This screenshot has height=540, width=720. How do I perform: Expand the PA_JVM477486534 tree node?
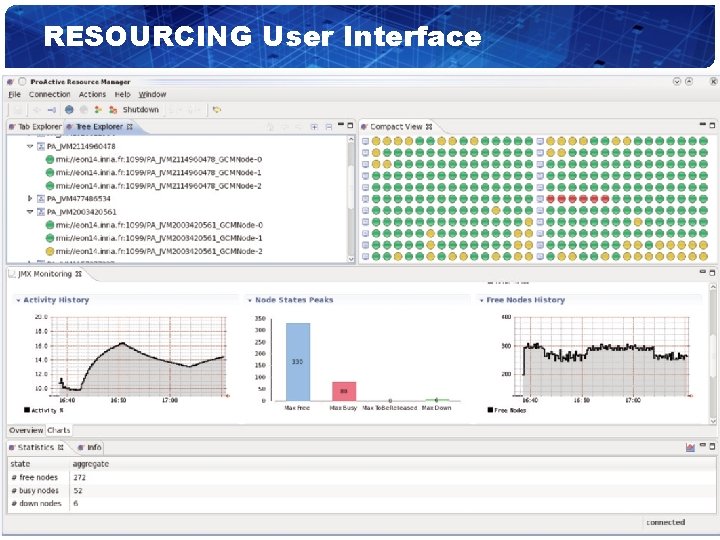pos(30,198)
